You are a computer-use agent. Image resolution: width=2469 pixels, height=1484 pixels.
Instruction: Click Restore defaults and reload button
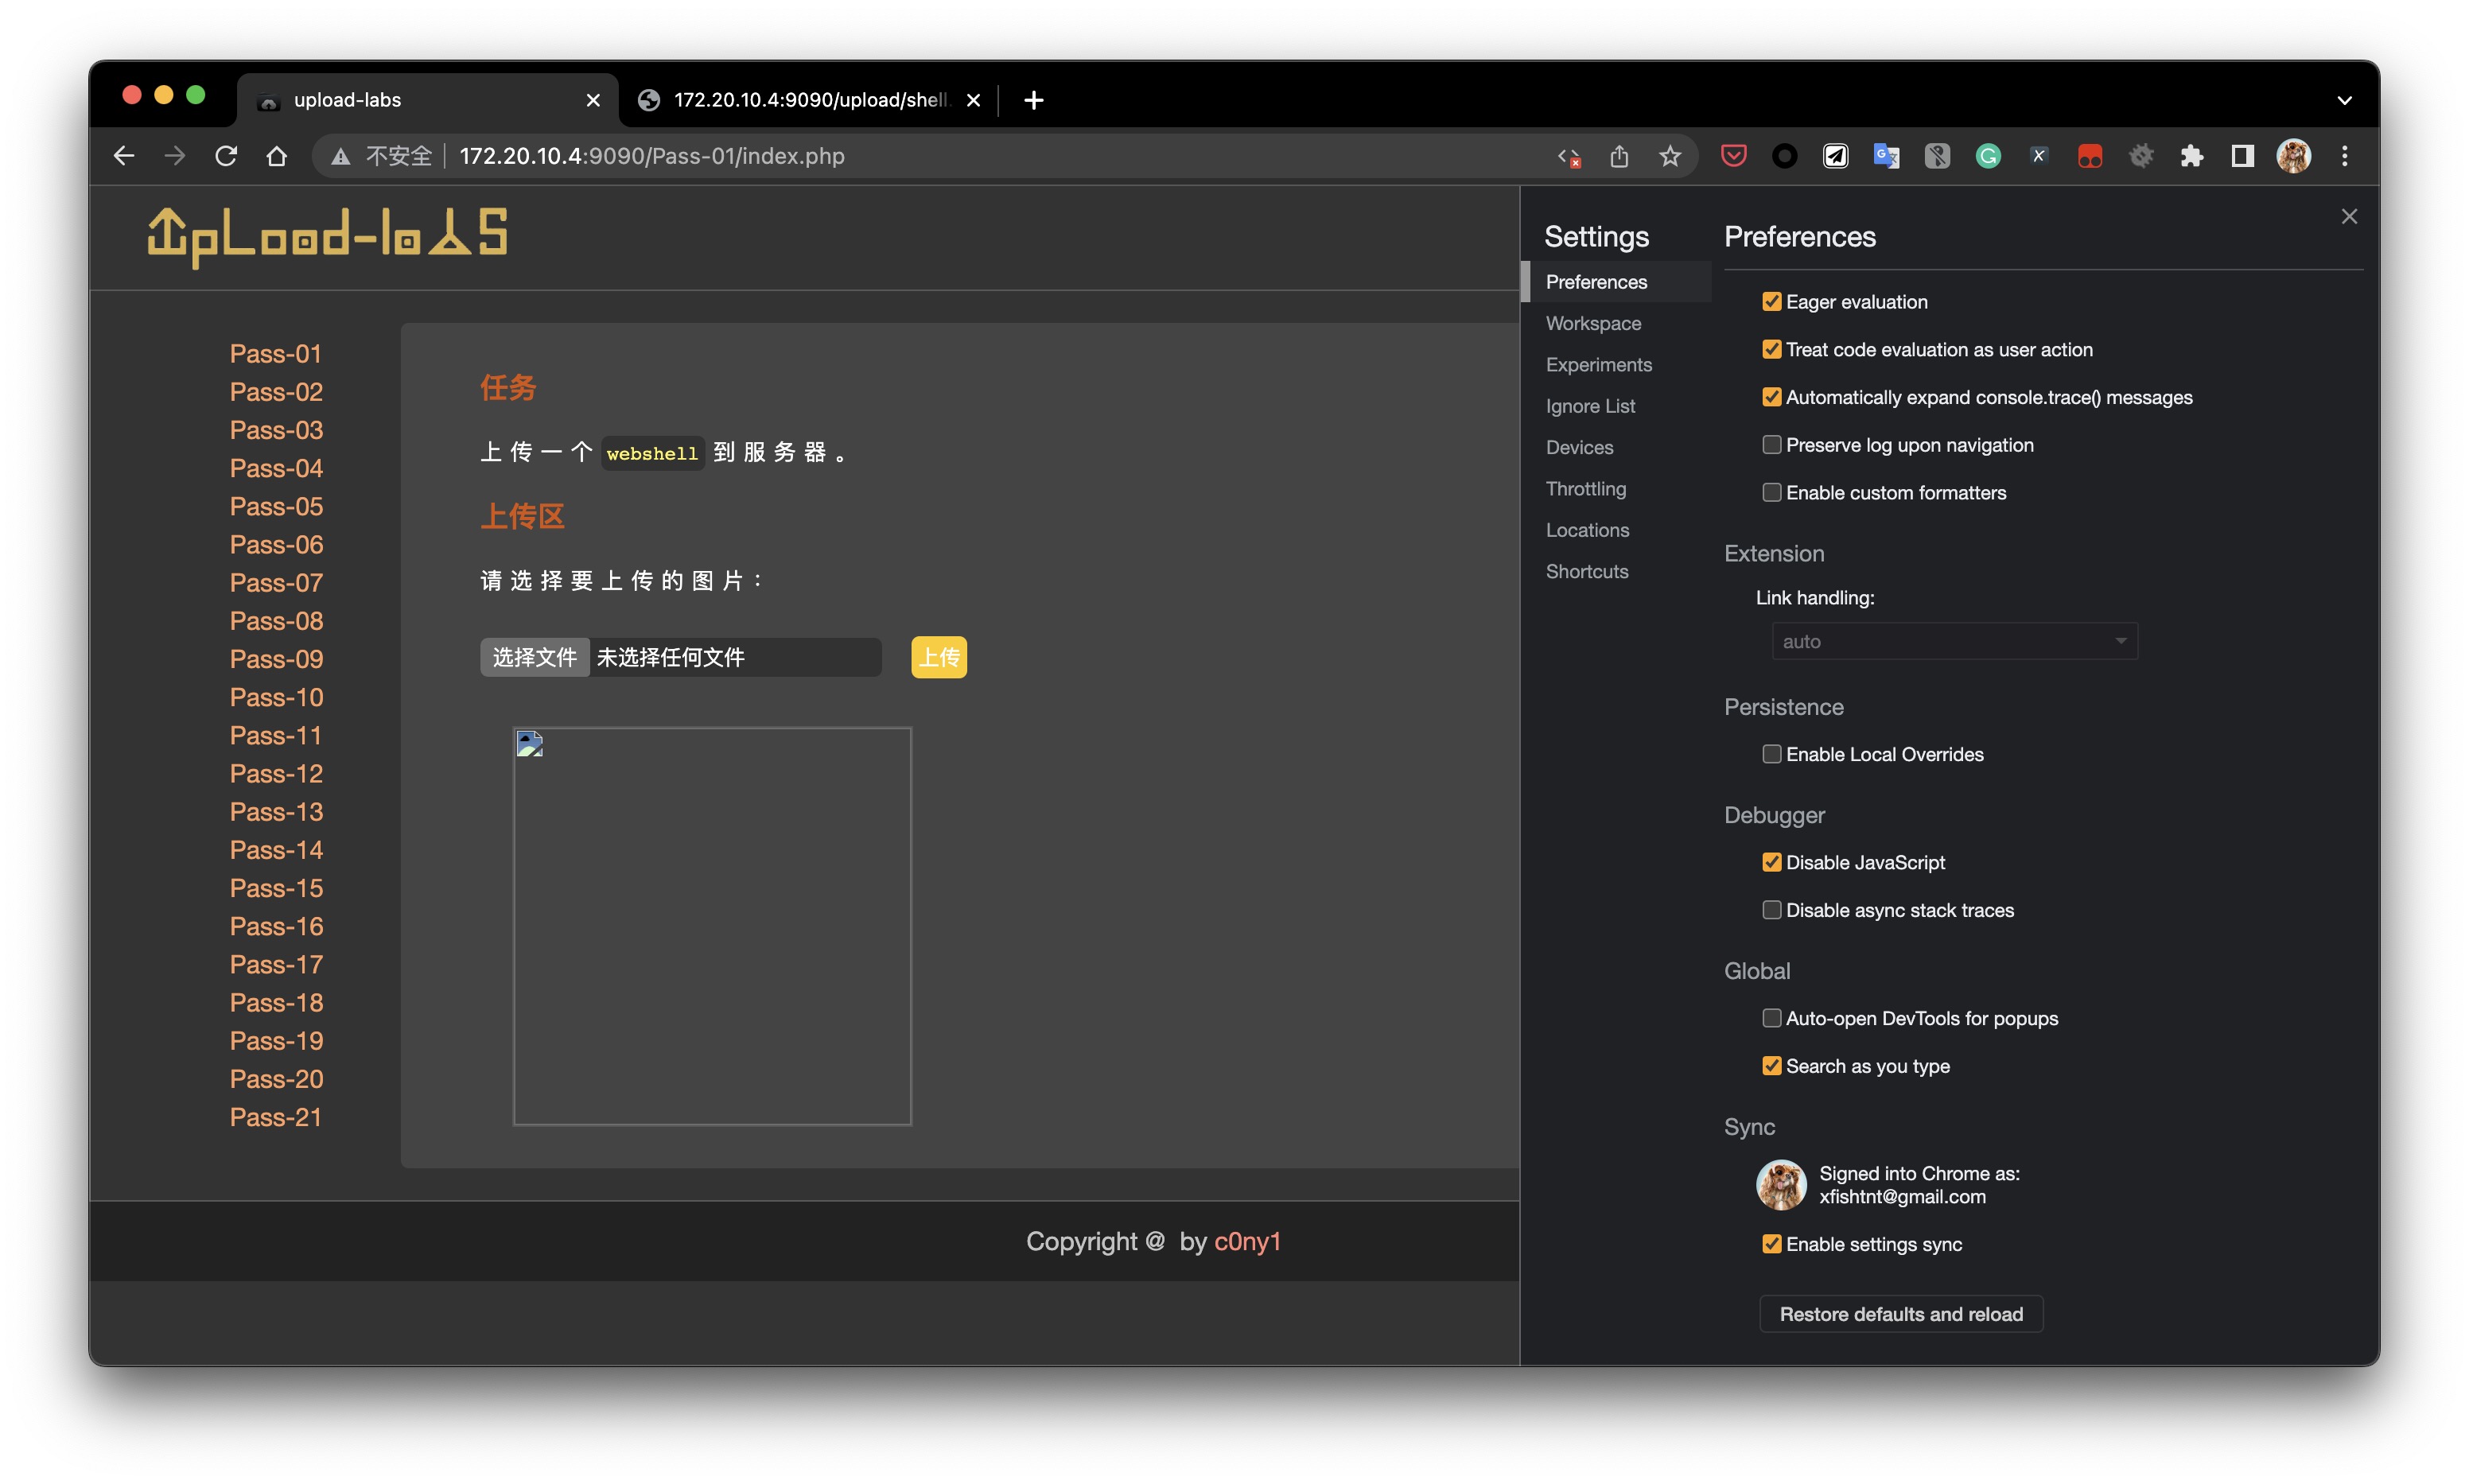coord(1900,1314)
